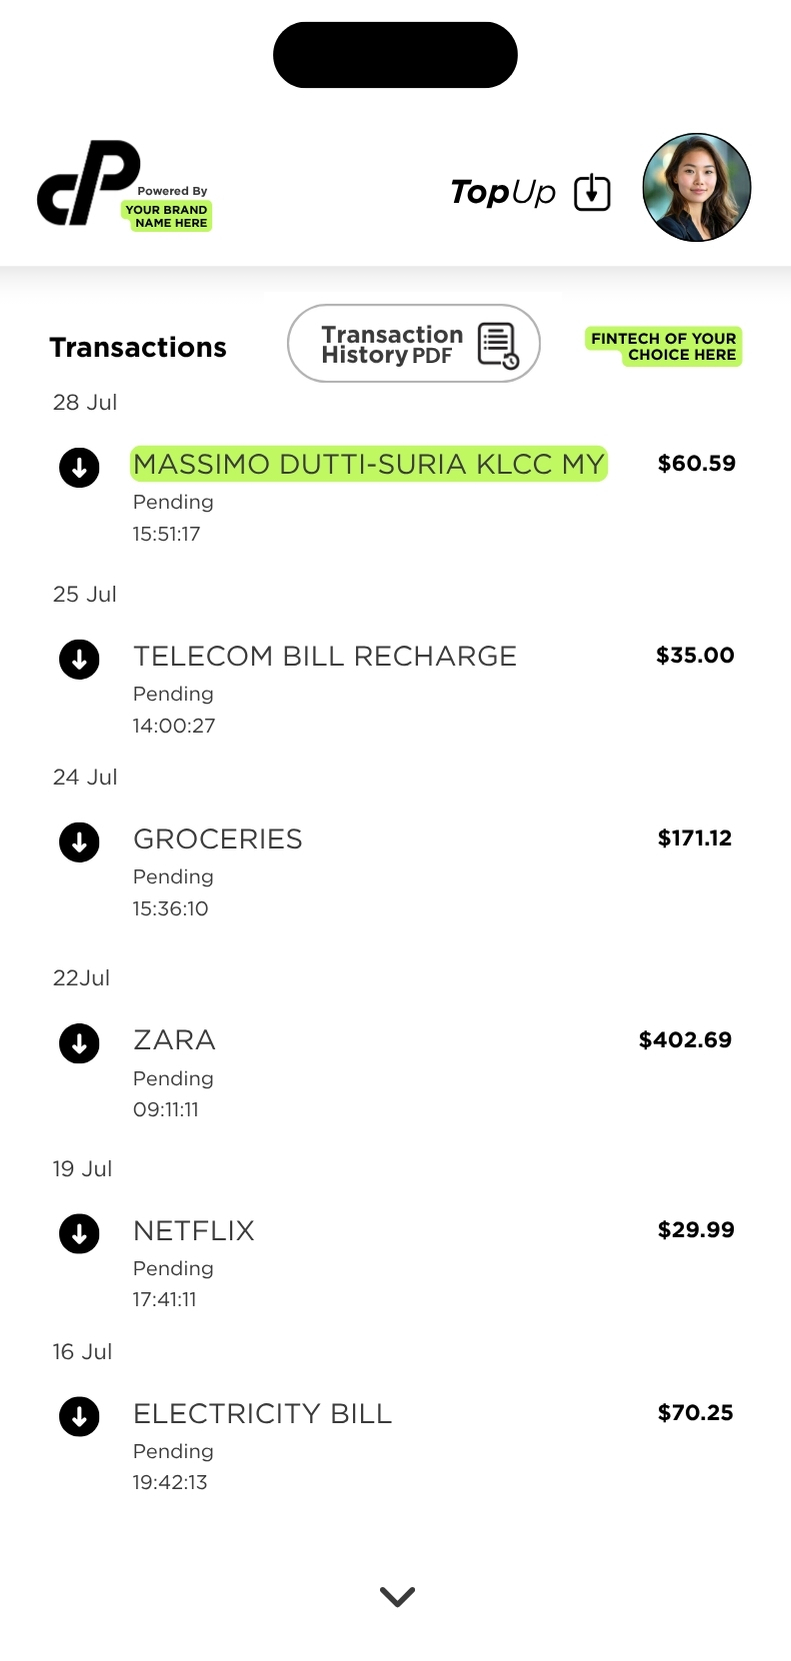Screen dimensions: 791x1661
Task: Tap the arrow icon beside Electricity Bill
Action: pyautogui.click(x=79, y=1416)
